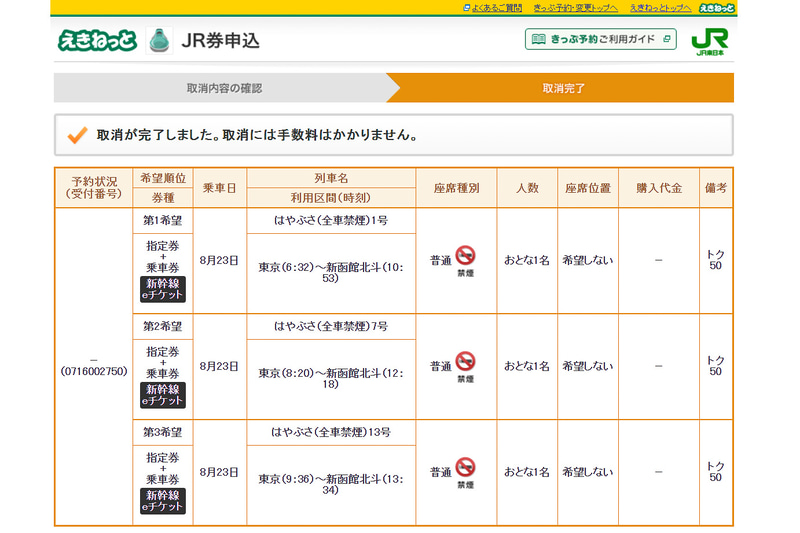
Task: Click 新幹線eチケット badge in 第1希望 row
Action: [x=163, y=289]
